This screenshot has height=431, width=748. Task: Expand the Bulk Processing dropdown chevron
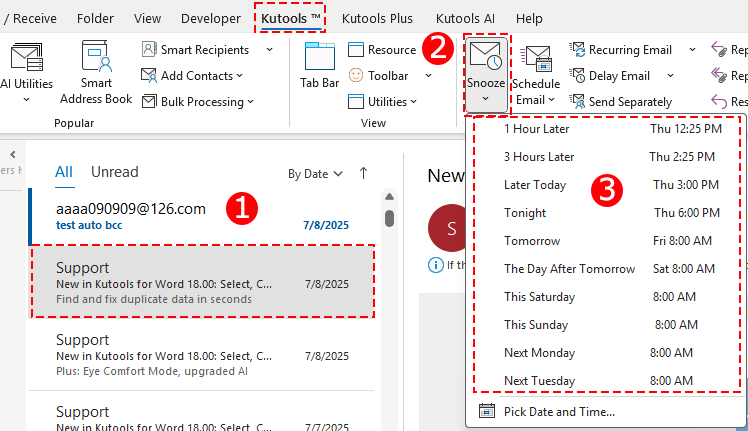(251, 102)
